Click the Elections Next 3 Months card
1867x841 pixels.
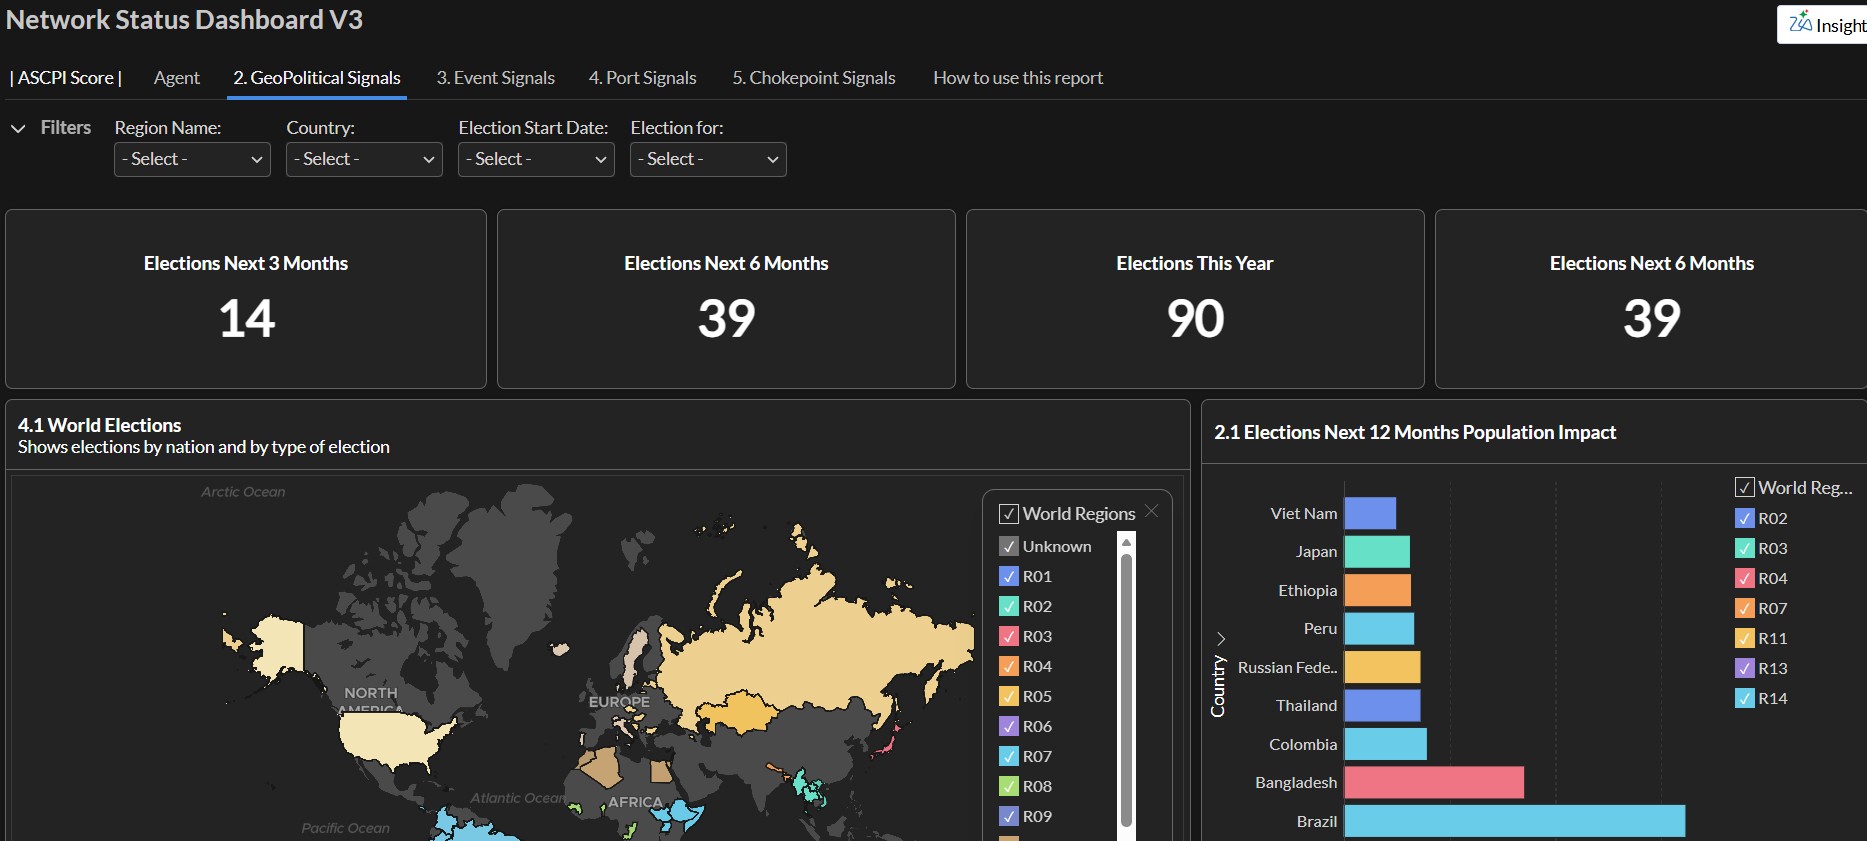coord(246,299)
